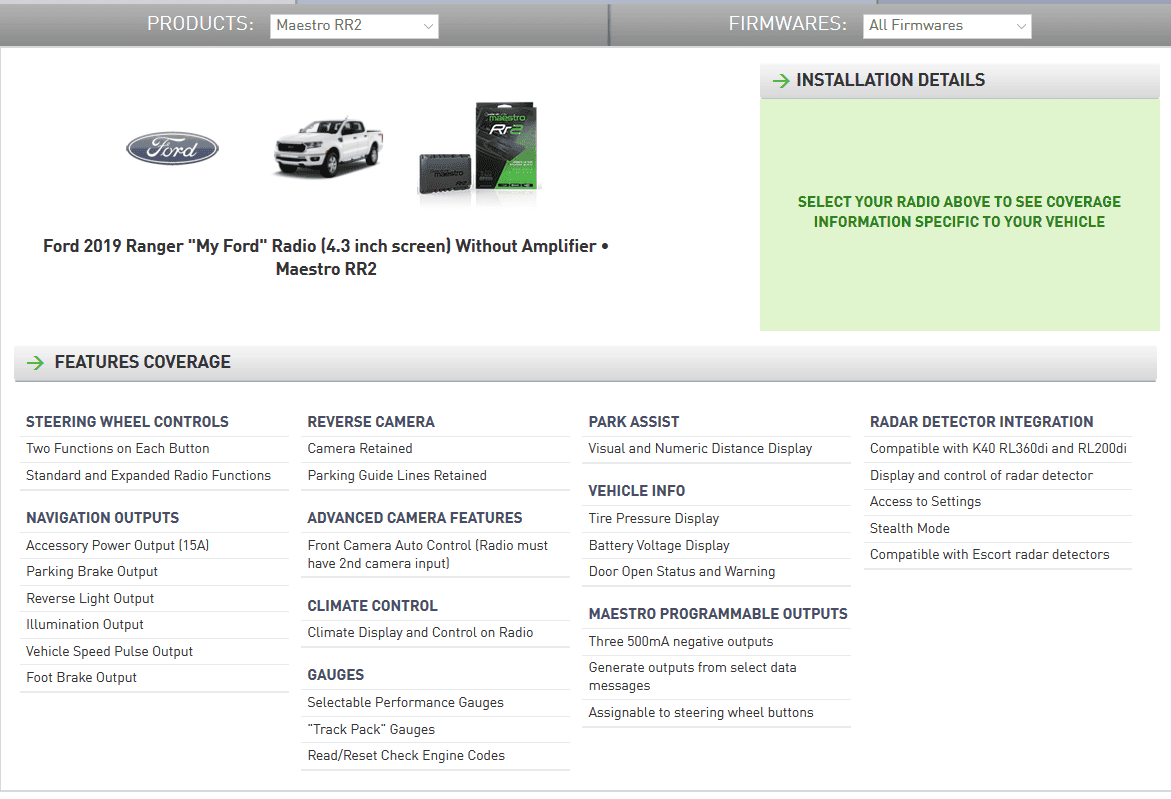
Task: Click Accessory Power Output (15A)
Action: 117,546
